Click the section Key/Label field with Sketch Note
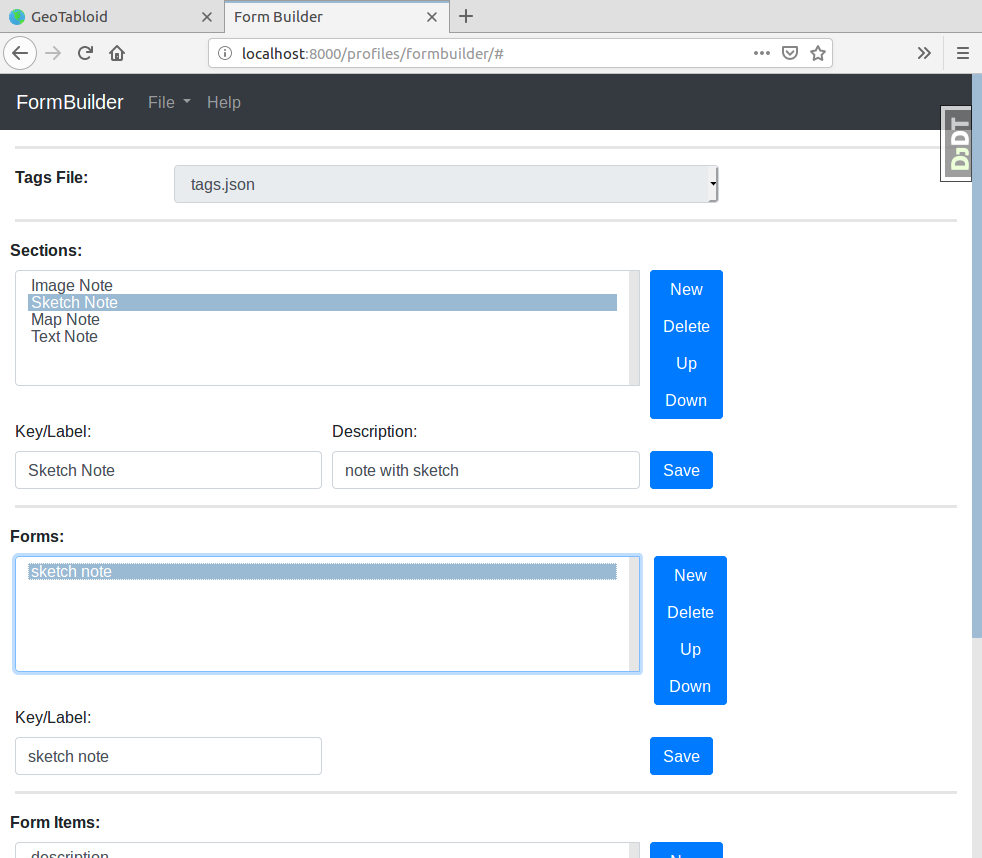 [168, 470]
